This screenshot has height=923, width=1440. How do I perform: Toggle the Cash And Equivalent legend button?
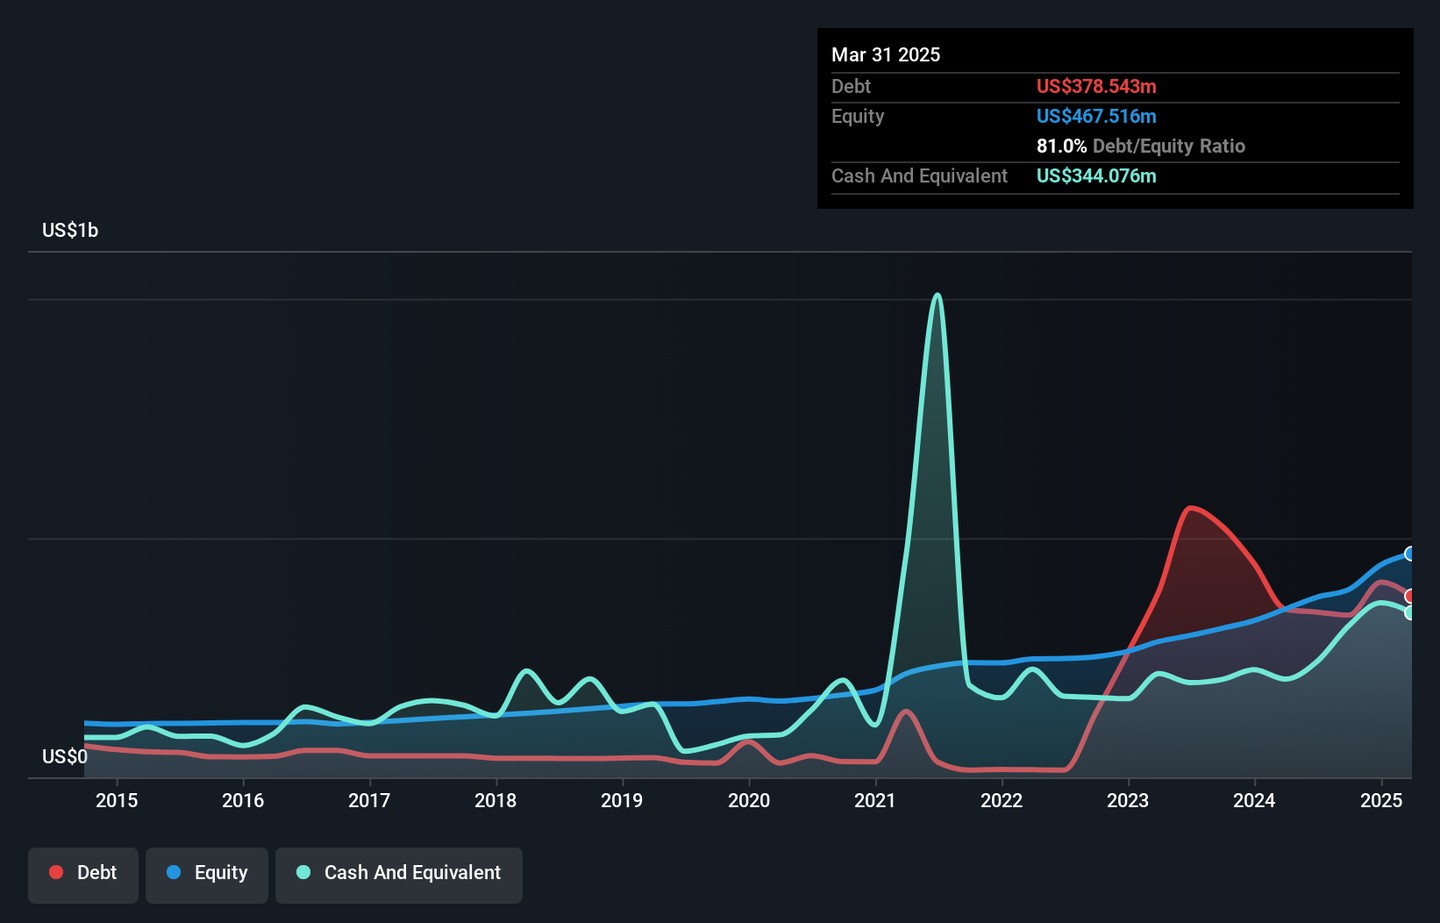[x=399, y=875]
